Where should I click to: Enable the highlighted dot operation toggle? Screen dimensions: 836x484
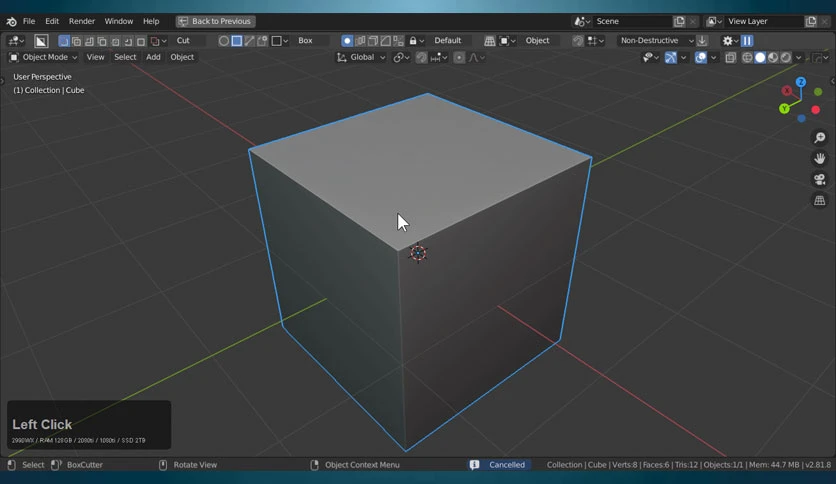pyautogui.click(x=347, y=41)
